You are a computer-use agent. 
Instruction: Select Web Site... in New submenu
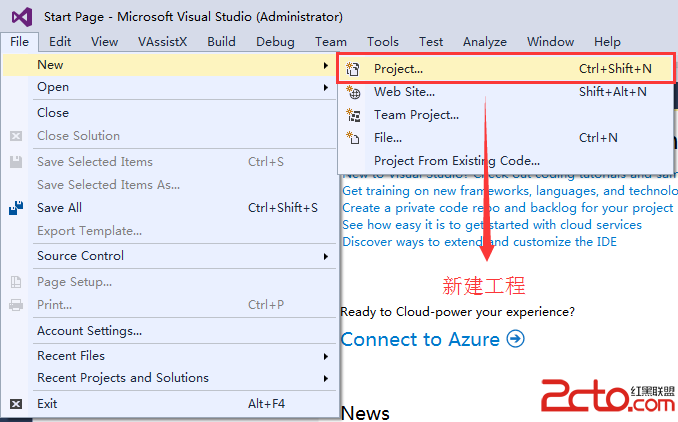point(505,92)
